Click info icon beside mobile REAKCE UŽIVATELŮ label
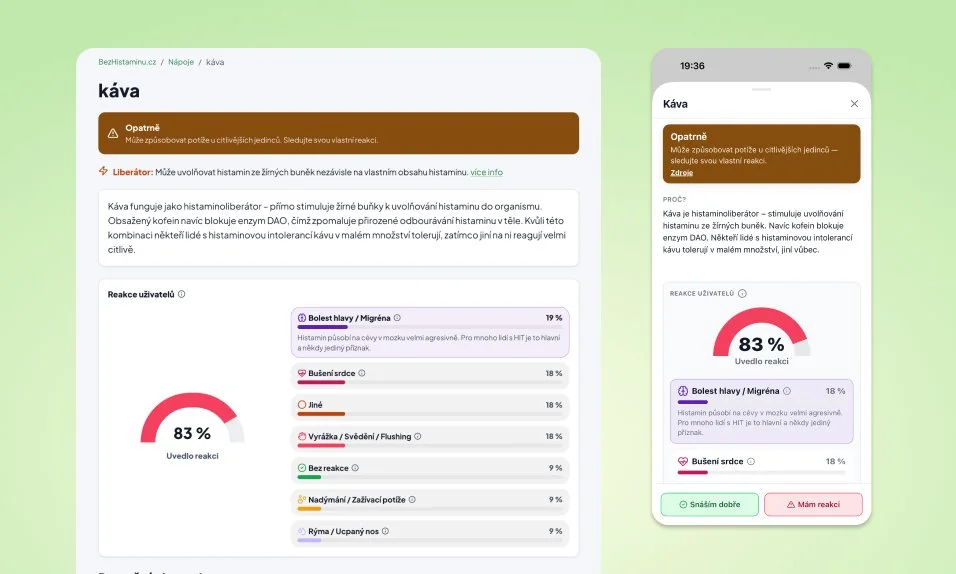Screen dimensions: 956x574 742,293
